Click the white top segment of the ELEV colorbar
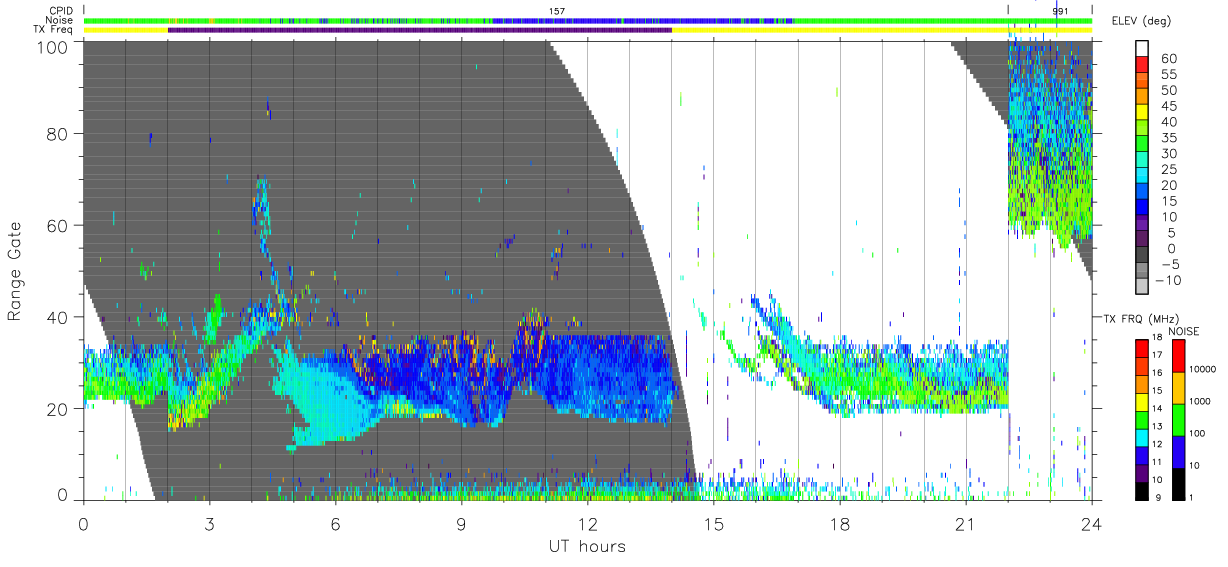This screenshot has height=567, width=1228. coord(1142,49)
